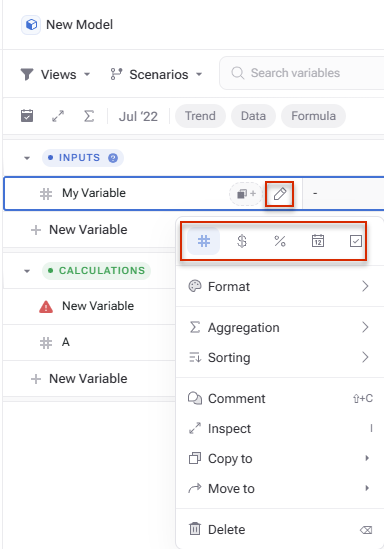Toggle the Trend column pill
This screenshot has height=549, width=384.
click(x=200, y=116)
